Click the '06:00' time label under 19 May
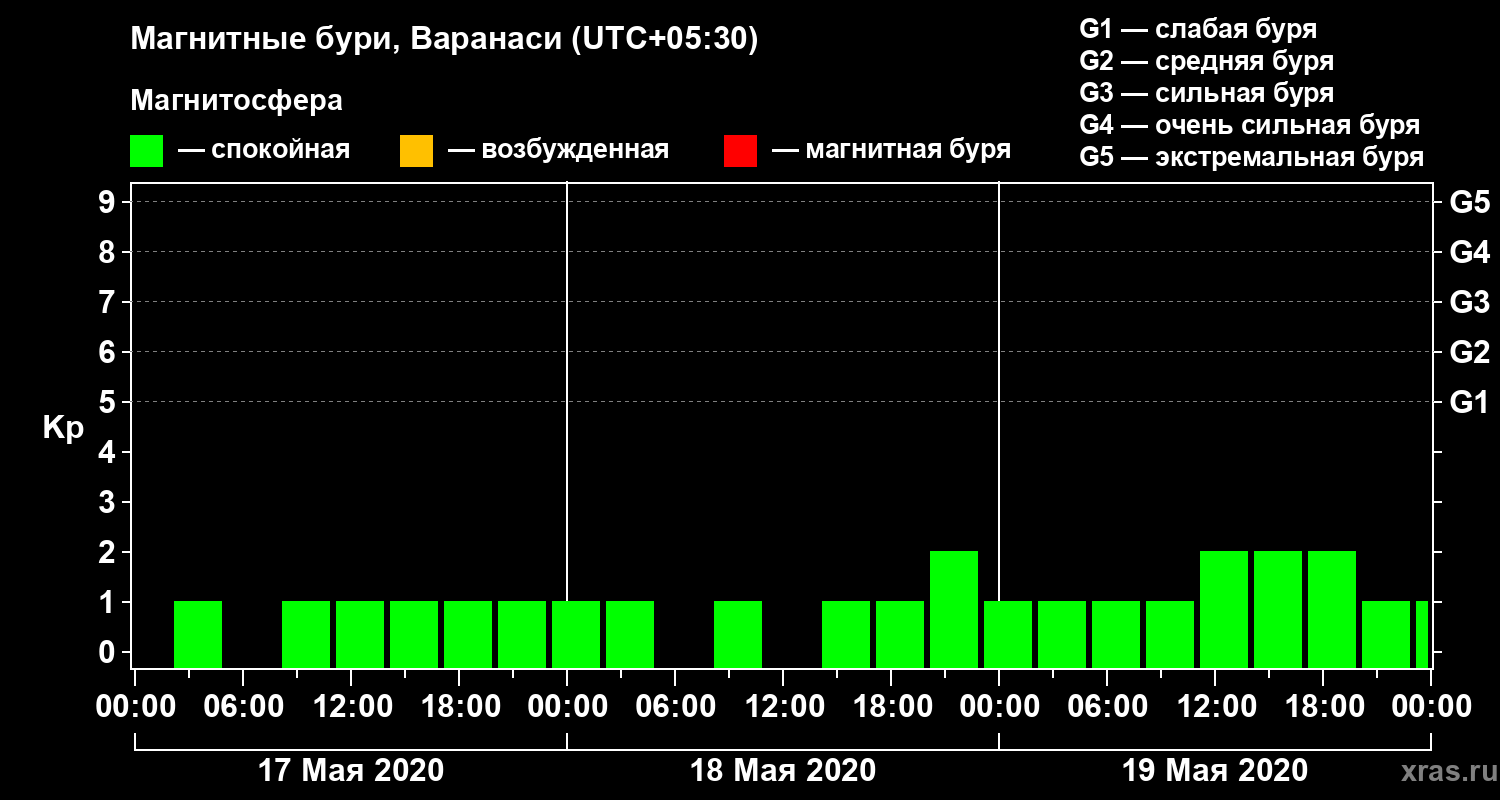Image resolution: width=1500 pixels, height=800 pixels. [1107, 706]
